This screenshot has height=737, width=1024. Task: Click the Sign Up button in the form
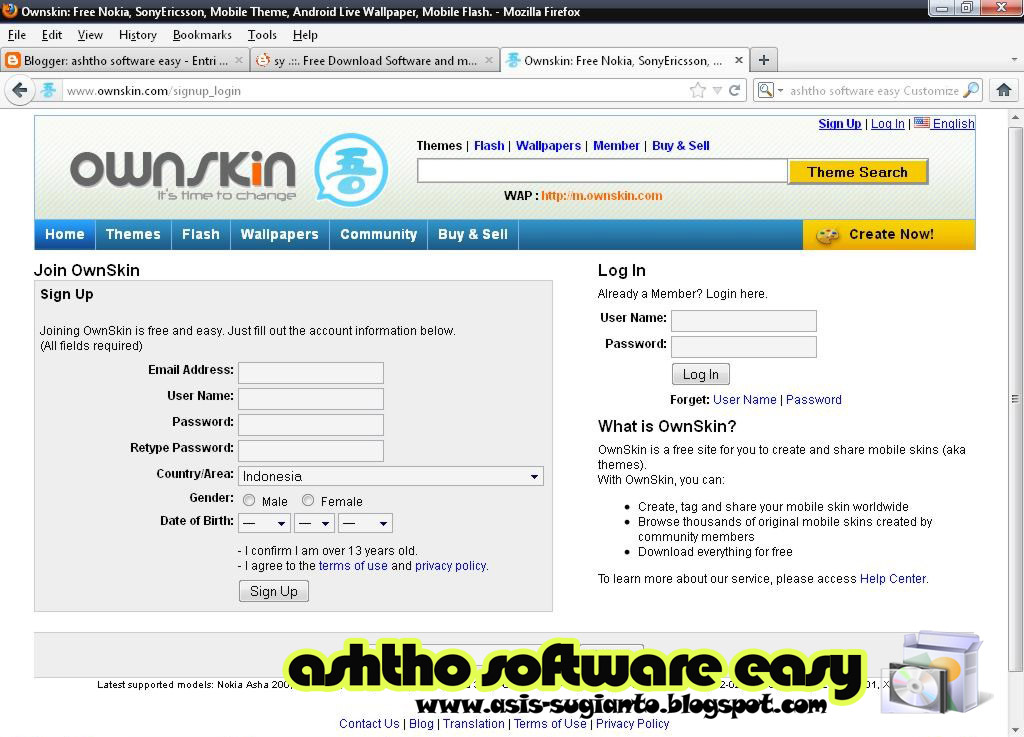pyautogui.click(x=273, y=590)
